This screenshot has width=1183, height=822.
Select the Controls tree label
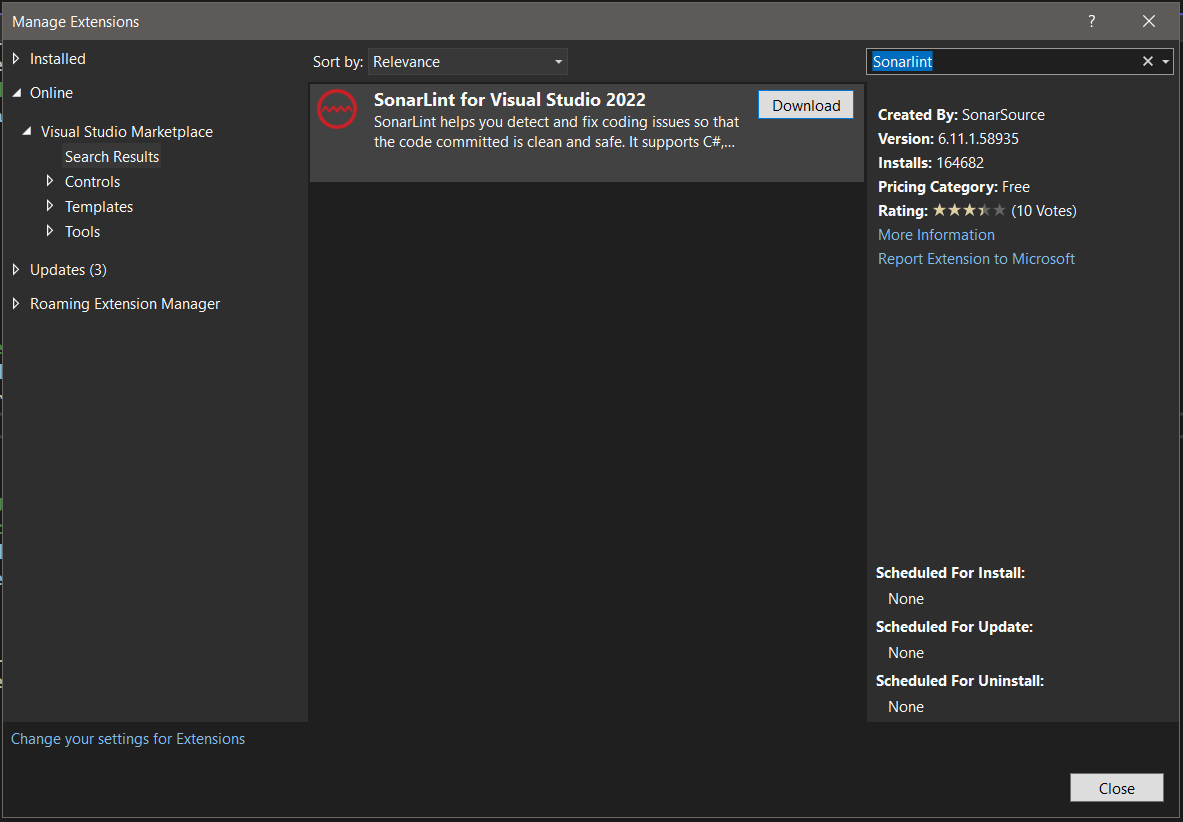[92, 182]
